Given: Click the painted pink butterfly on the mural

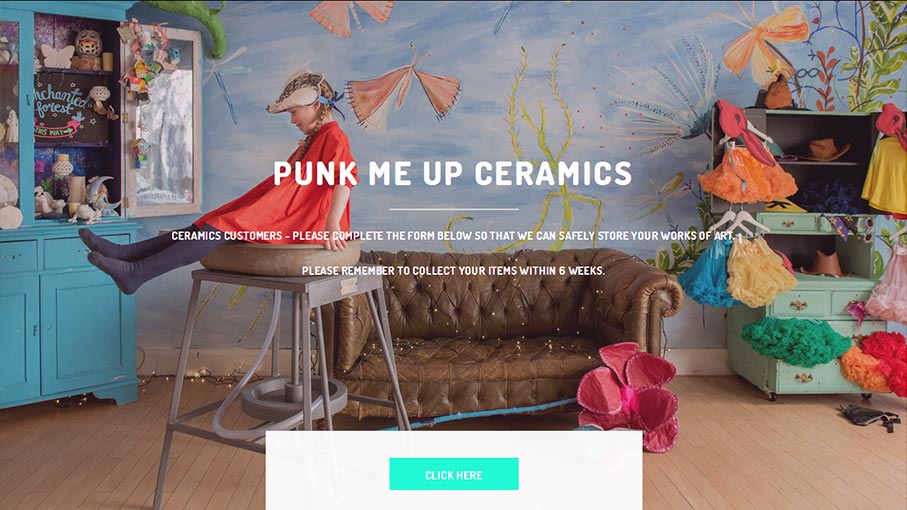Looking at the screenshot, I should [405, 90].
